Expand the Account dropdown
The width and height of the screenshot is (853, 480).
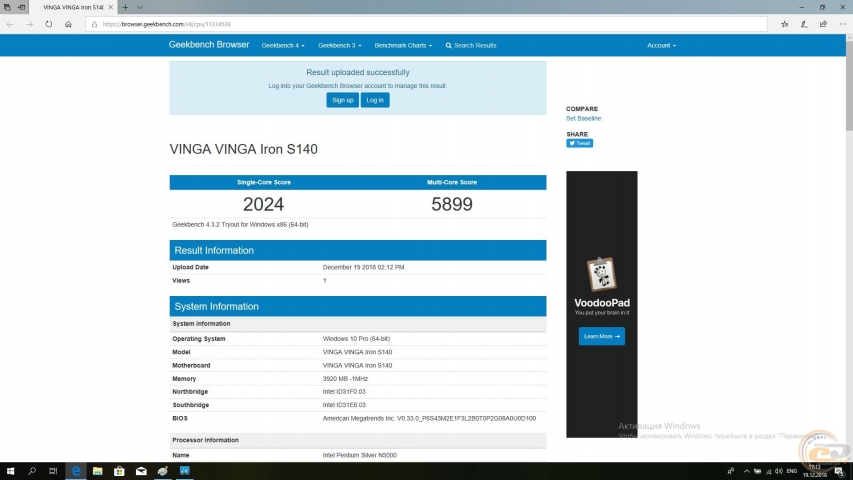coord(662,46)
